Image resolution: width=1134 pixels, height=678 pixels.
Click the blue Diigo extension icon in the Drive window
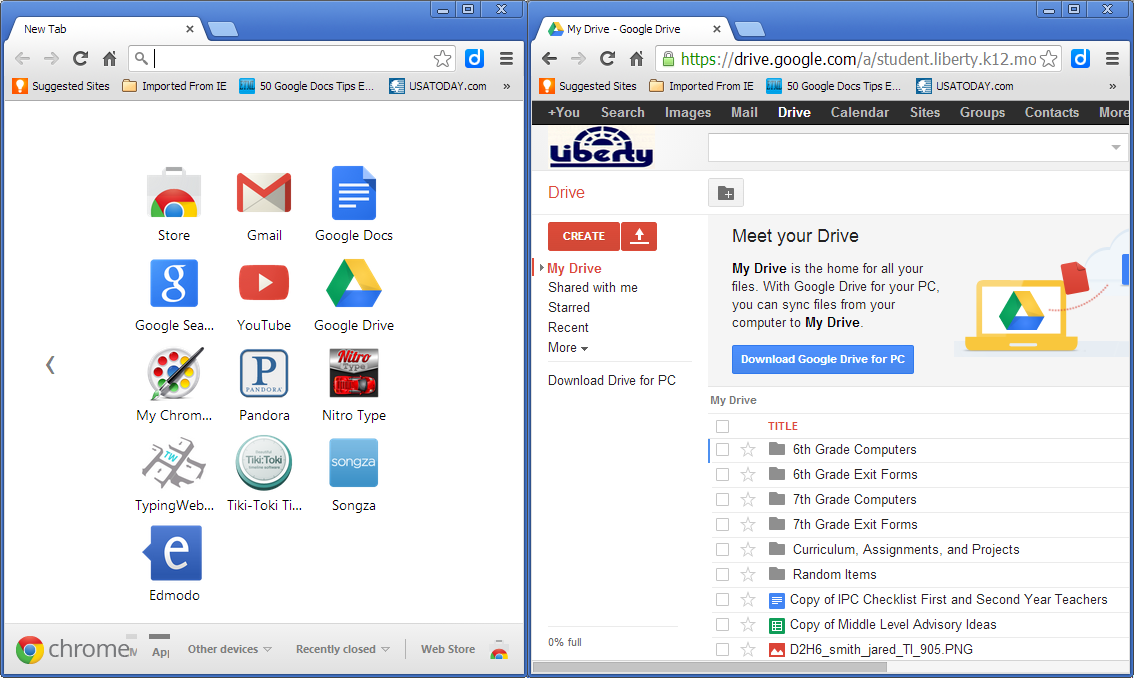1080,59
